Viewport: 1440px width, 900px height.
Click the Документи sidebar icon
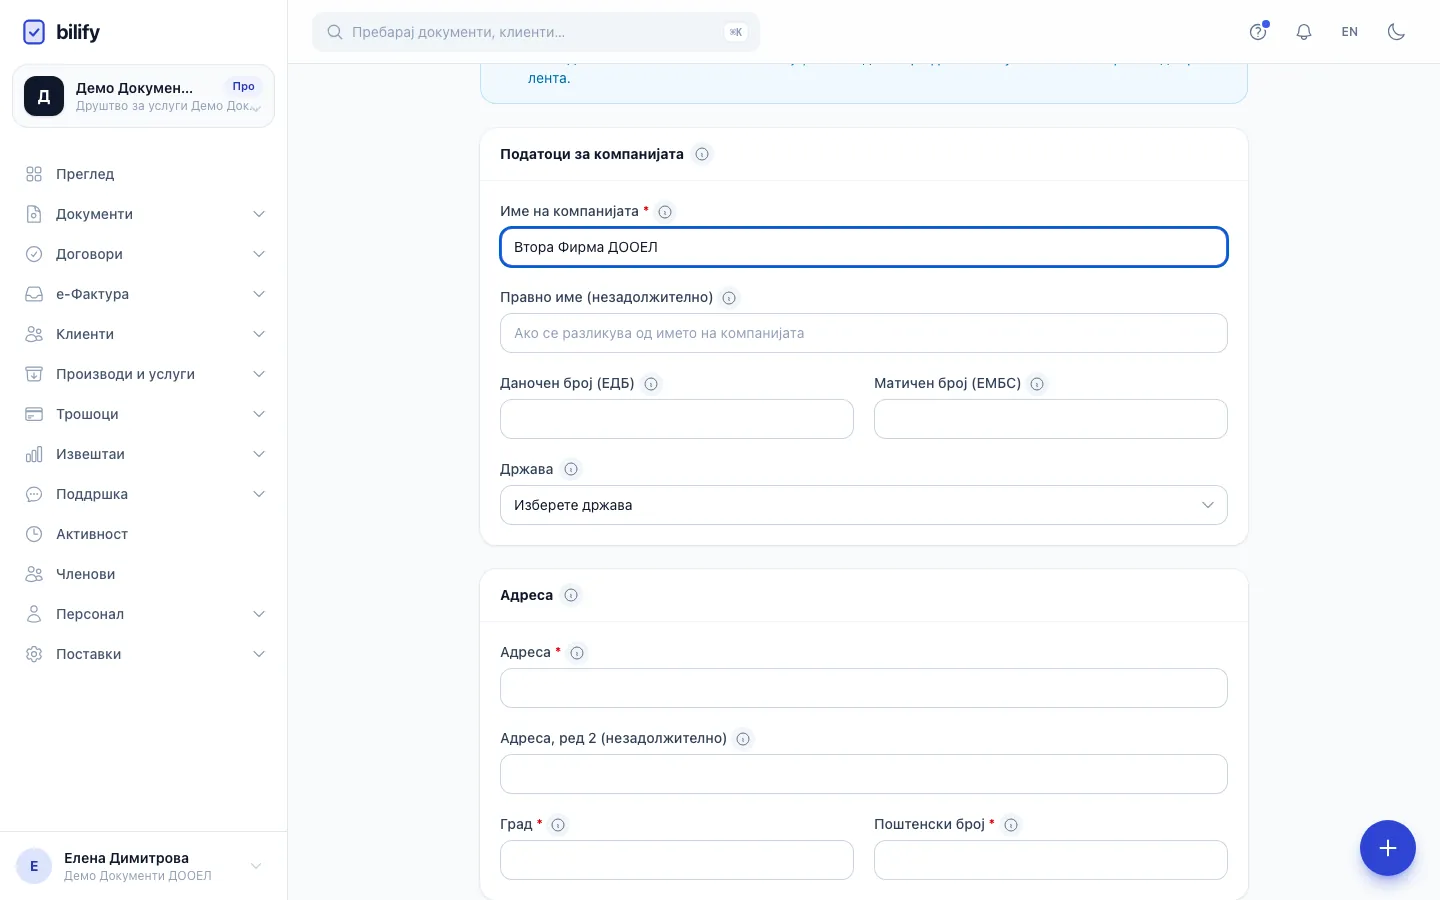pos(34,214)
